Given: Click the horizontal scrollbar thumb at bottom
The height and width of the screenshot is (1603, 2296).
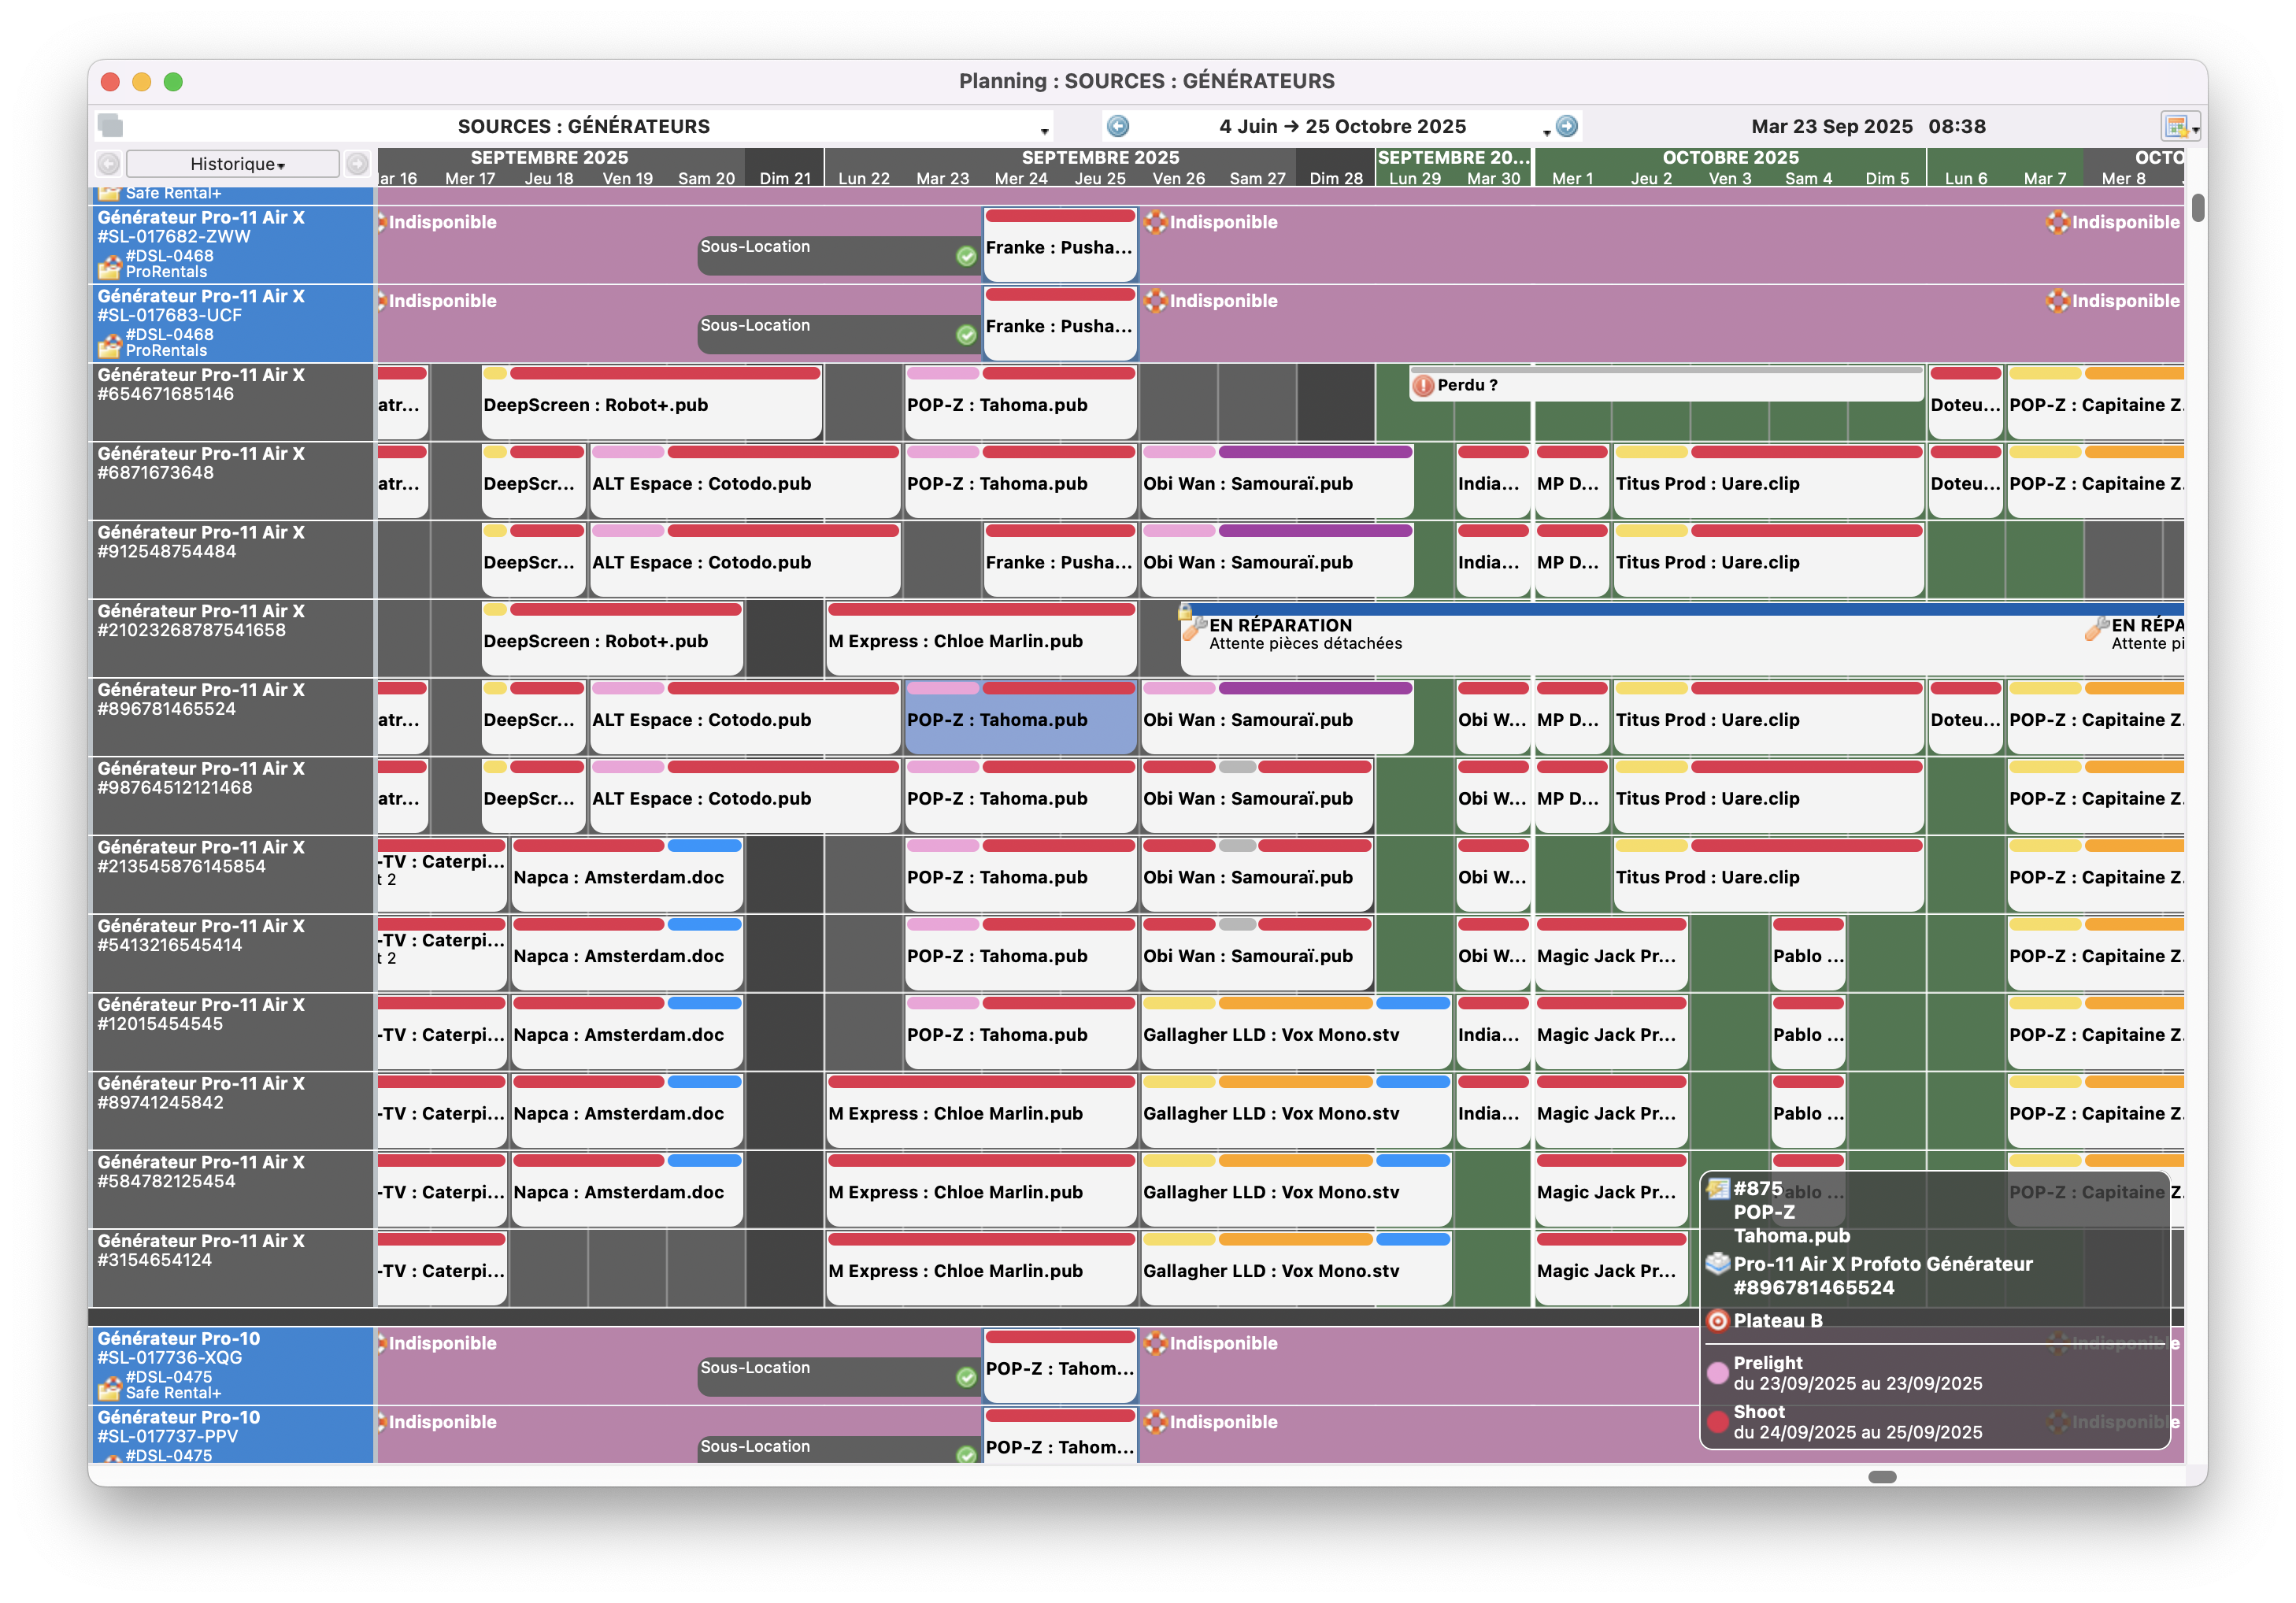Looking at the screenshot, I should (x=1882, y=1477).
